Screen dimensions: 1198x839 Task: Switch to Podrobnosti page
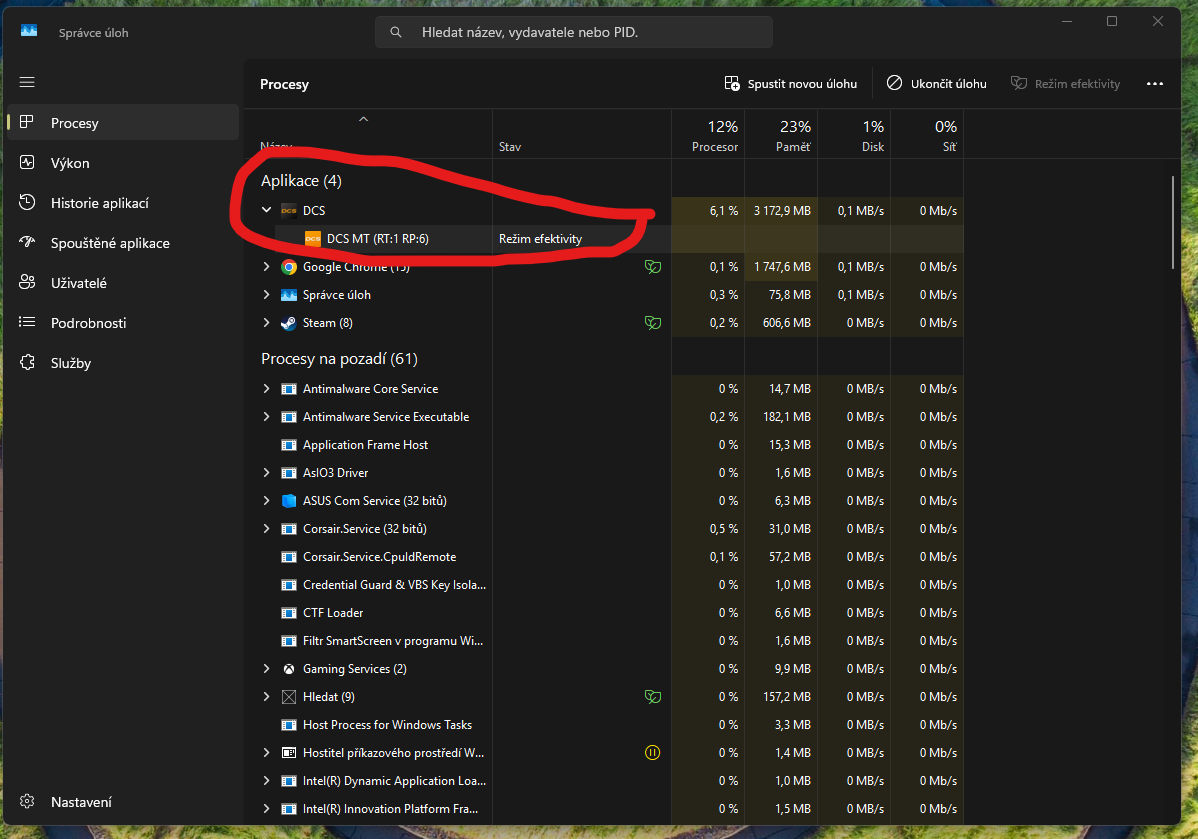(x=122, y=322)
